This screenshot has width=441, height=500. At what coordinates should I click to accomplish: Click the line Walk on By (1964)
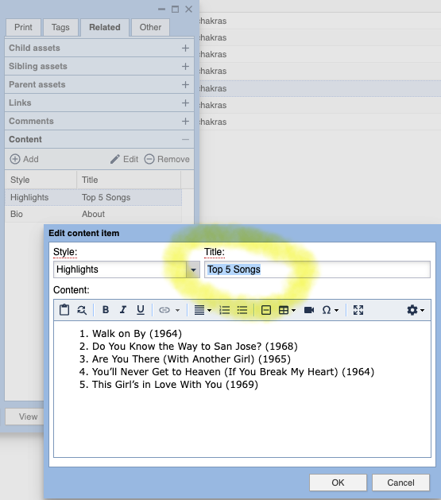coord(137,334)
